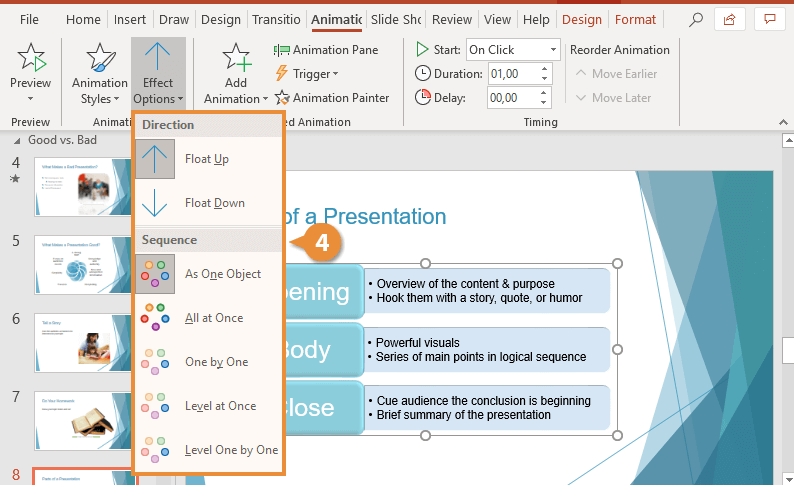Select the Float Down direction option
Image resolution: width=794 pixels, height=485 pixels.
[208, 203]
